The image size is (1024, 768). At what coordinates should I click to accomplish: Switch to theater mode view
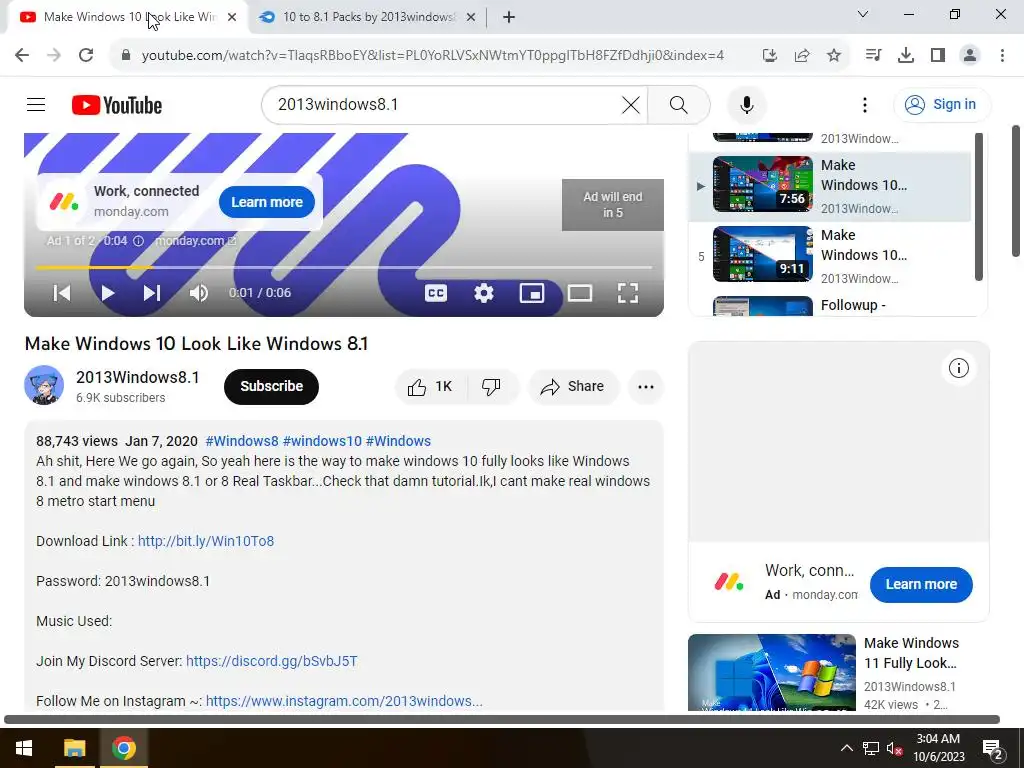(x=580, y=293)
